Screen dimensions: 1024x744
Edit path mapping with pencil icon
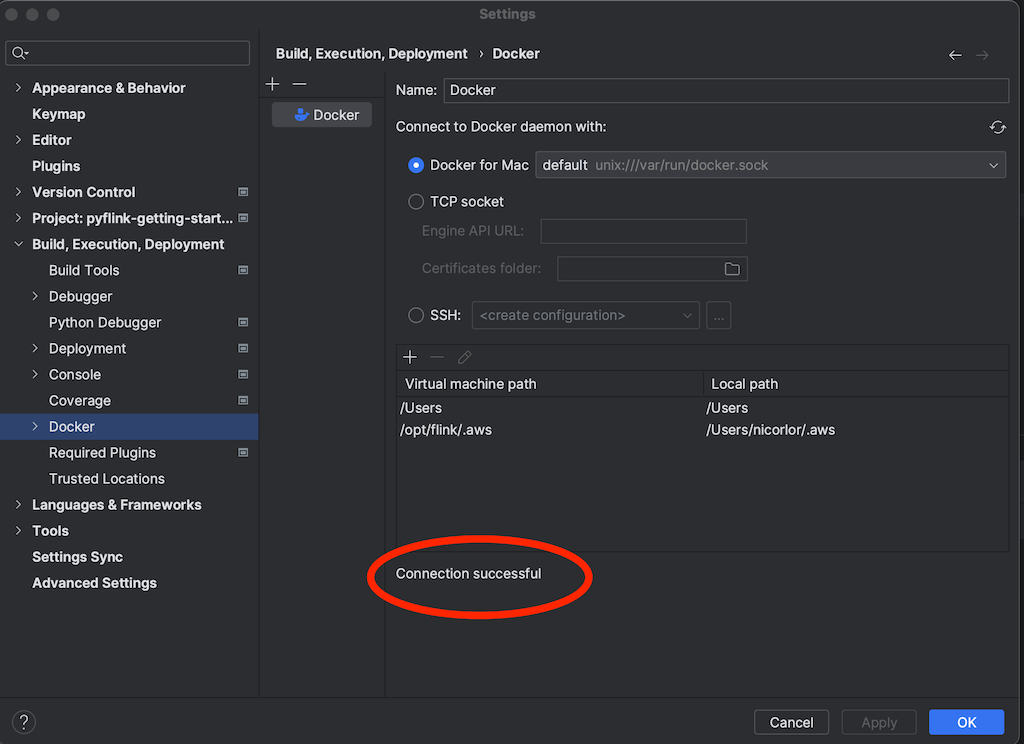[x=464, y=357]
